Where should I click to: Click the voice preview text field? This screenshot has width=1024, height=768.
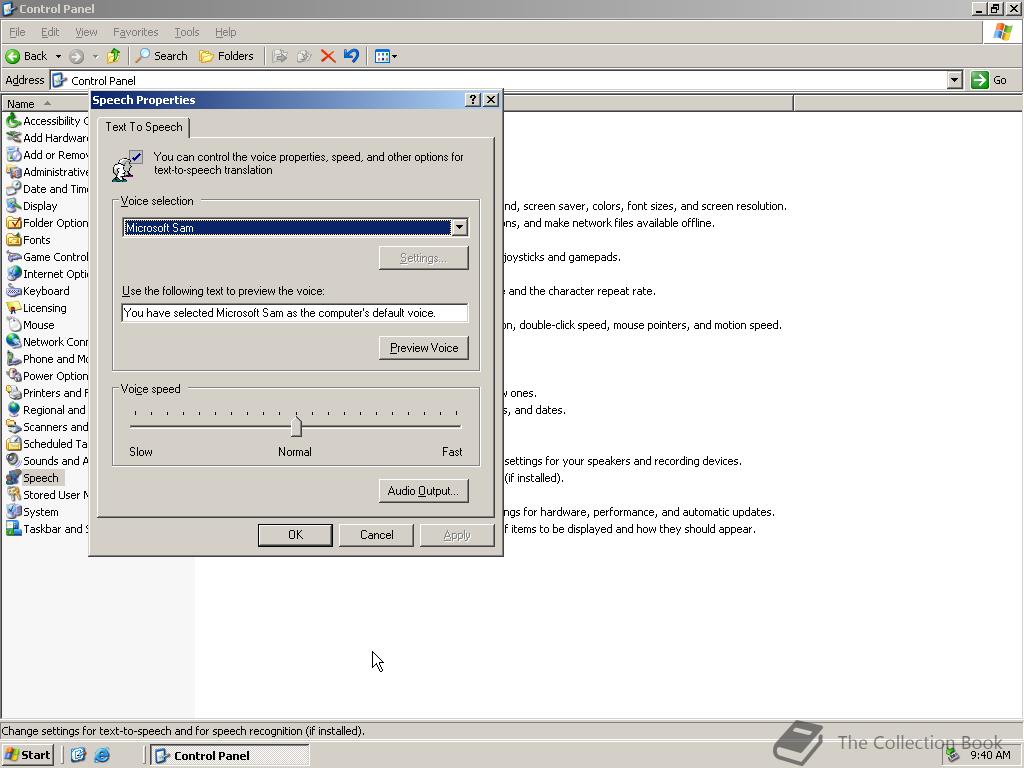(x=295, y=313)
